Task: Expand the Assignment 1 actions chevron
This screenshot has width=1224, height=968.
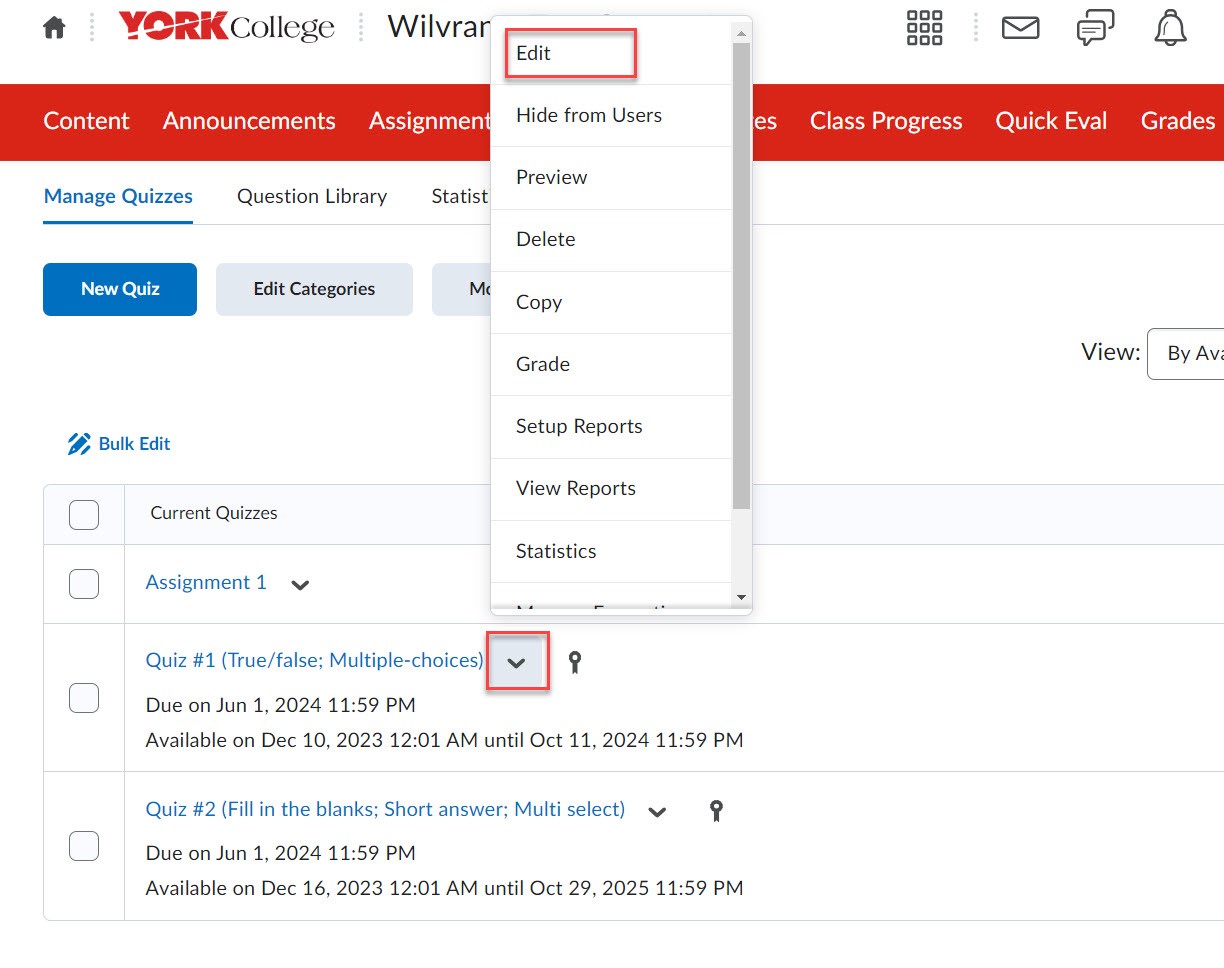Action: click(x=300, y=585)
